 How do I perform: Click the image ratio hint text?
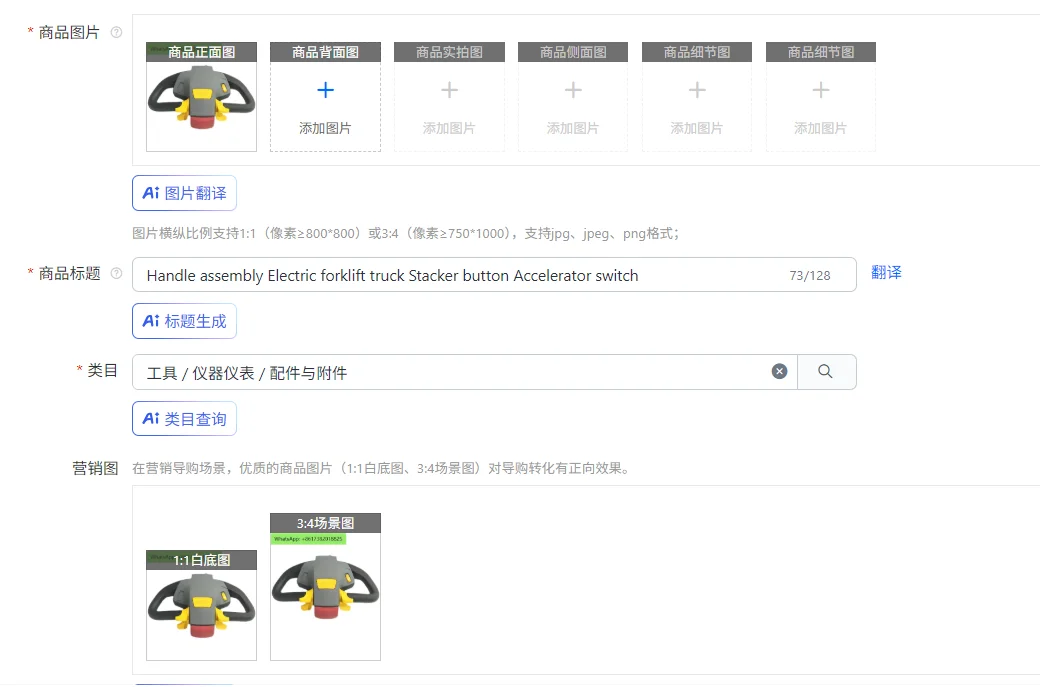coord(405,233)
